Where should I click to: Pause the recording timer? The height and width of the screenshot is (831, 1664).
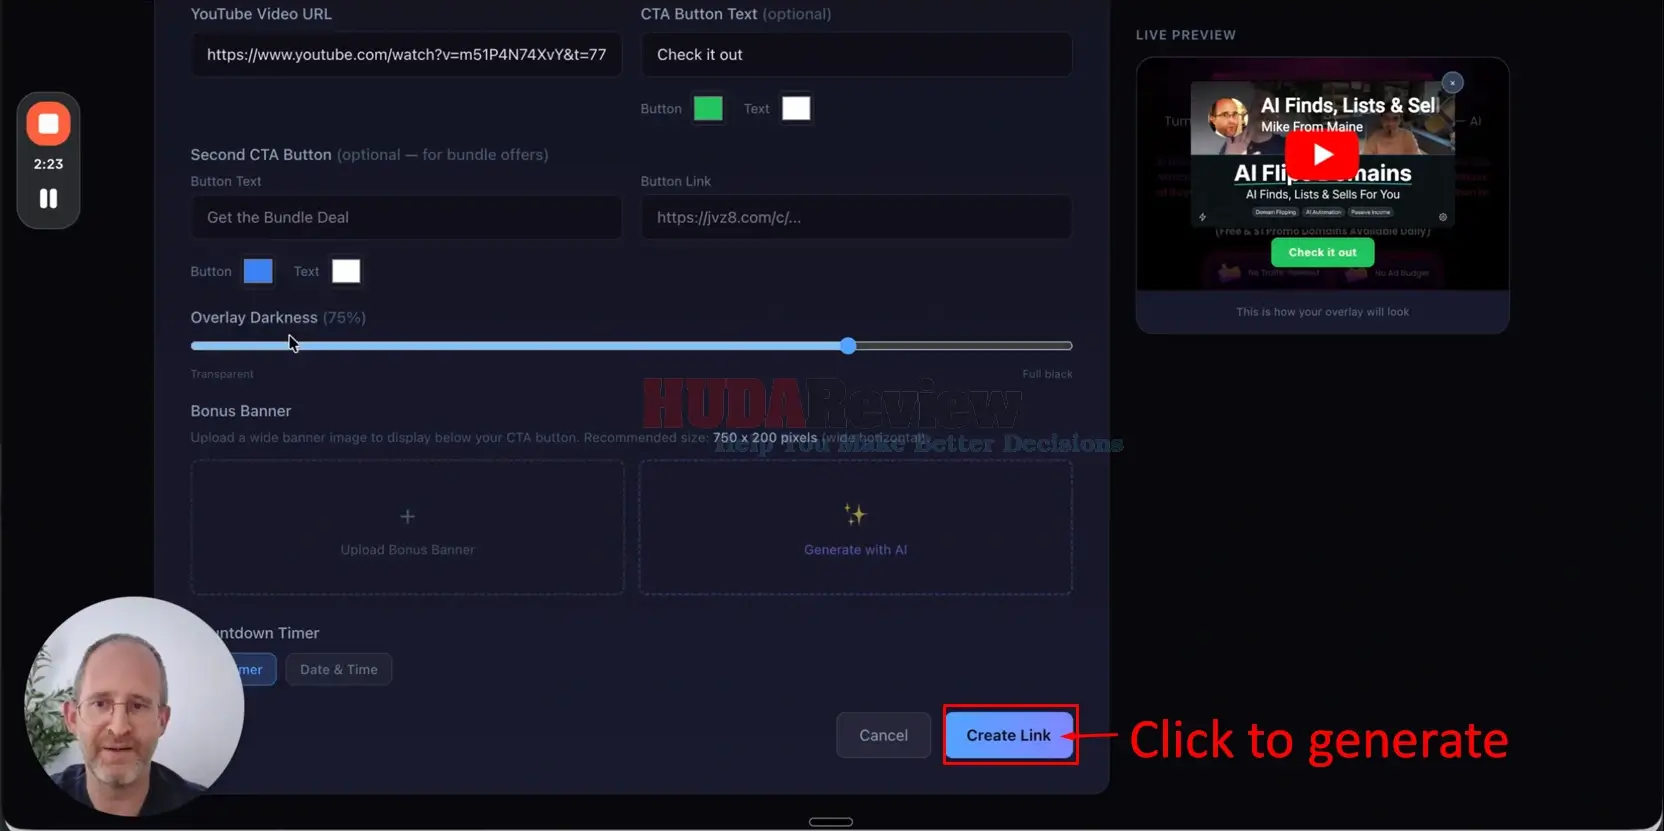[x=48, y=198]
